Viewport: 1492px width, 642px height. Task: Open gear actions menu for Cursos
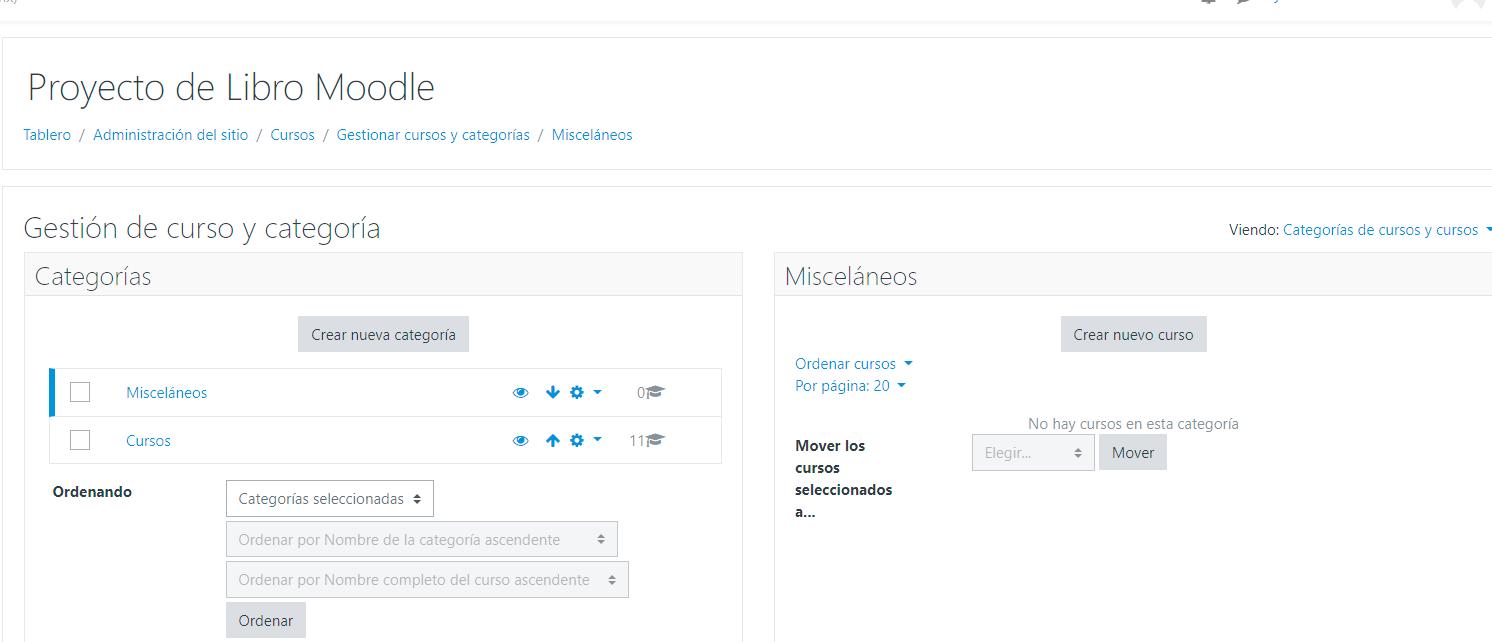(x=585, y=441)
